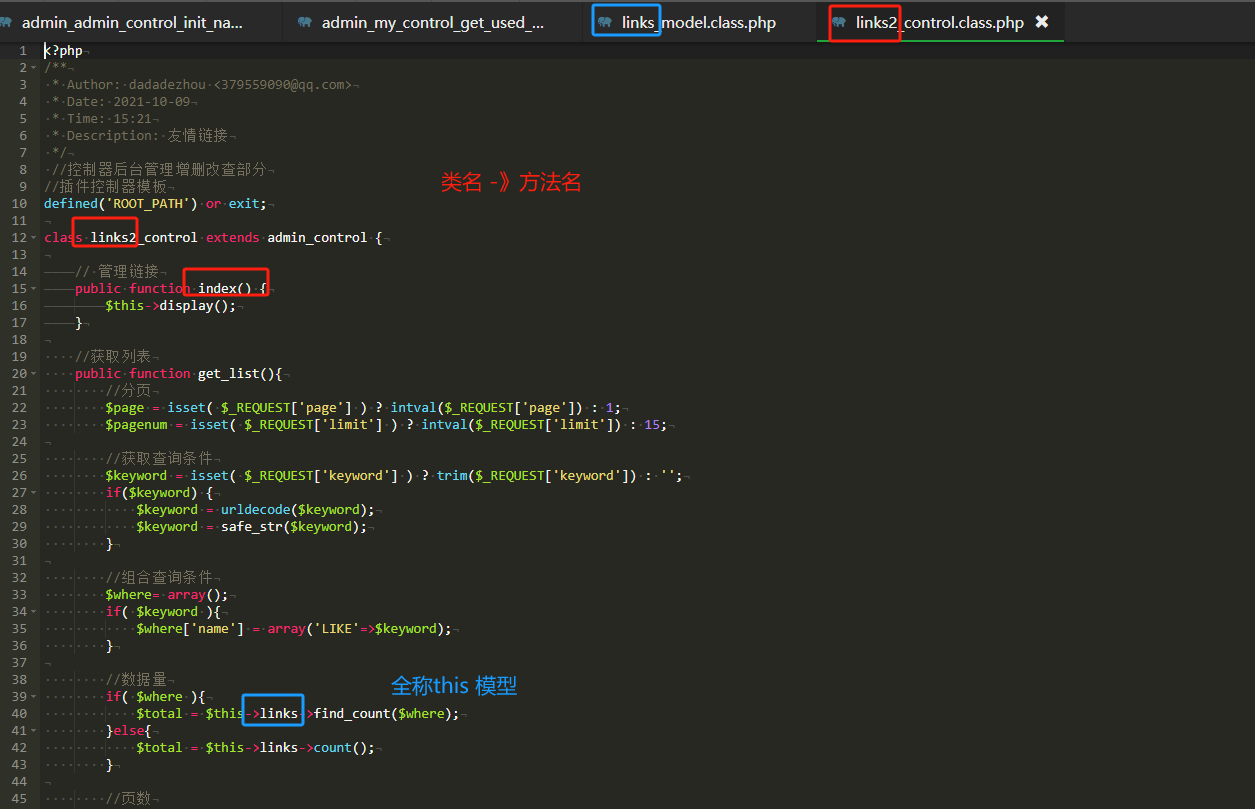Click the comment "// 管理链接"
This screenshot has height=809, width=1255.
click(117, 272)
